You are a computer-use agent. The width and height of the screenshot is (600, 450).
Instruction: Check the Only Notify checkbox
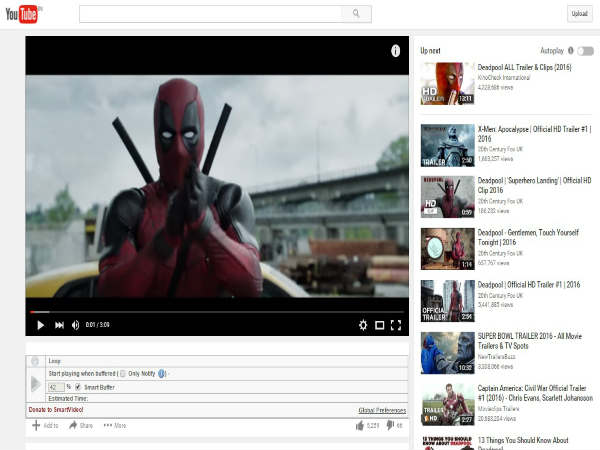(123, 372)
